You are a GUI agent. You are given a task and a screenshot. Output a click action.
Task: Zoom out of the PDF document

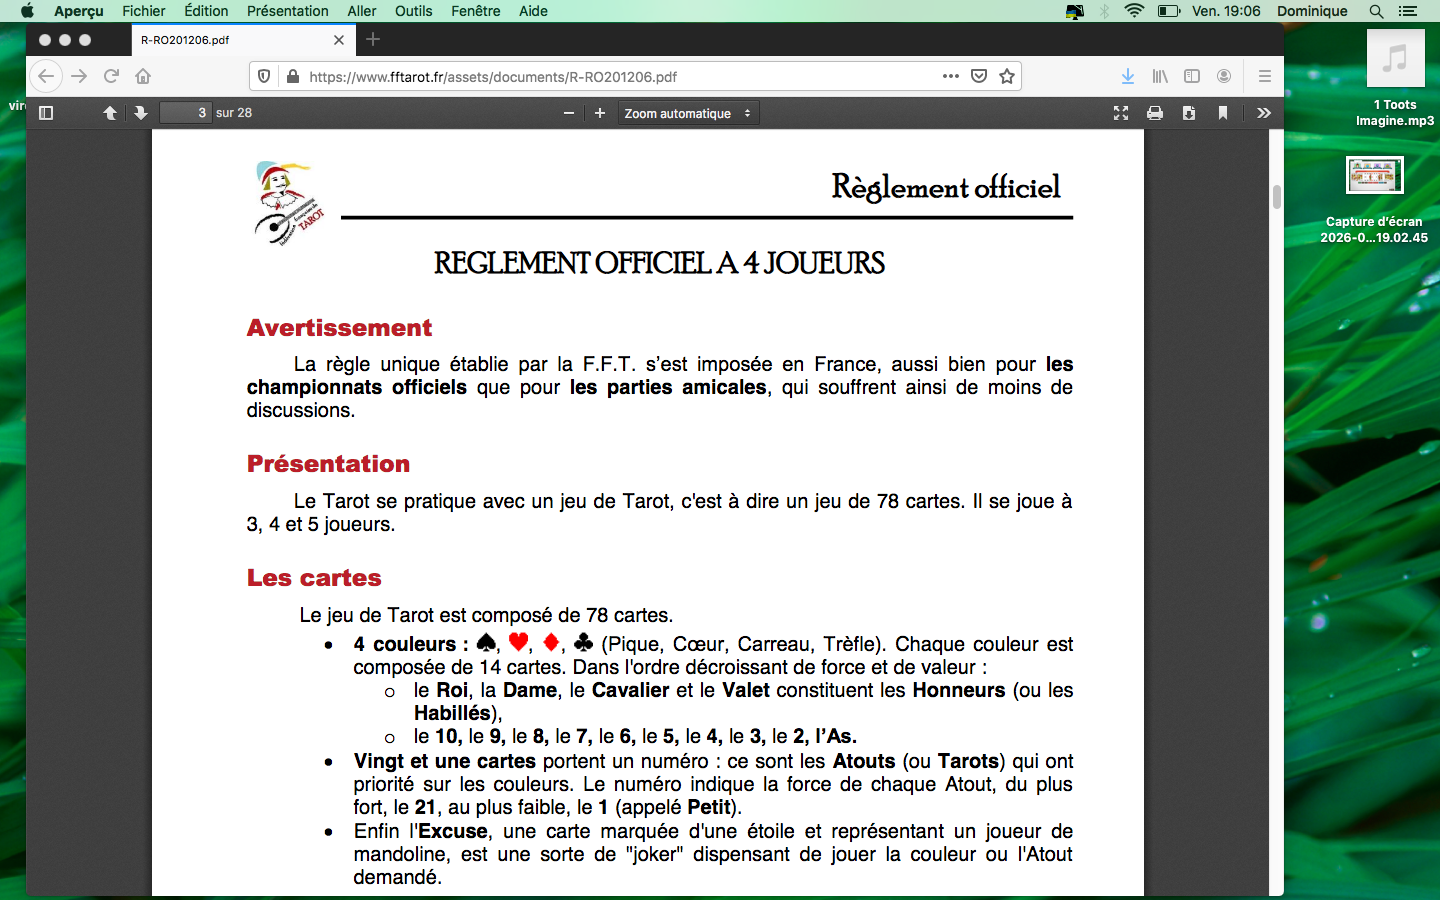point(569,113)
